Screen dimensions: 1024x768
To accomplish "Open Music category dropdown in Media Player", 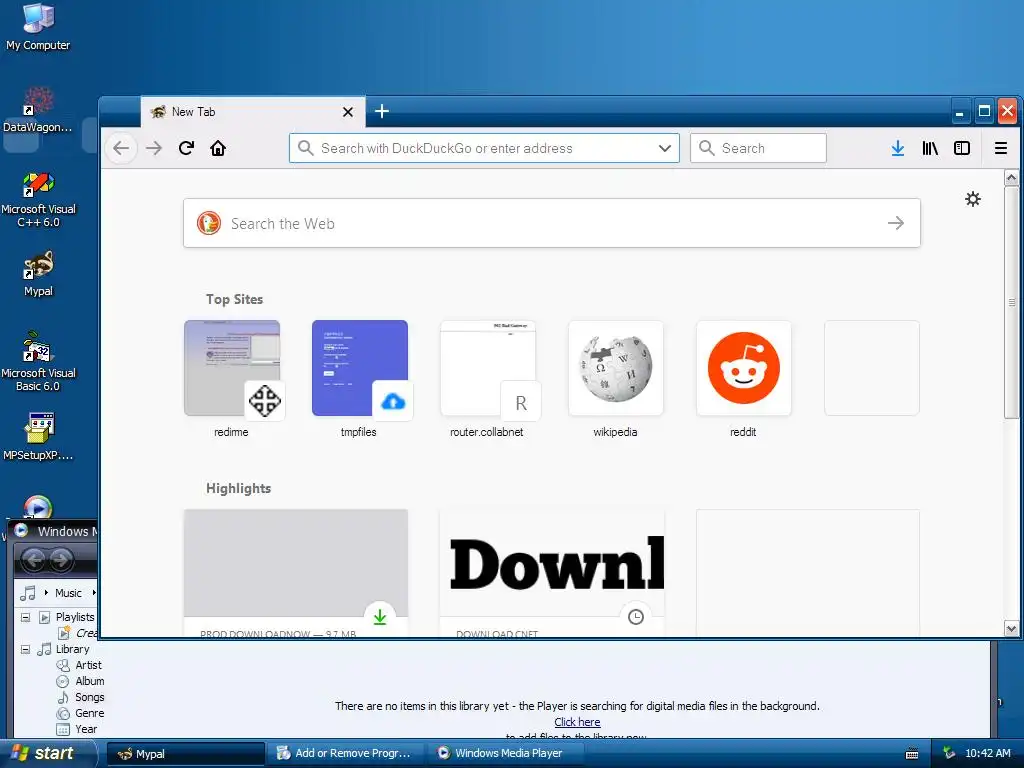I will click(93, 593).
